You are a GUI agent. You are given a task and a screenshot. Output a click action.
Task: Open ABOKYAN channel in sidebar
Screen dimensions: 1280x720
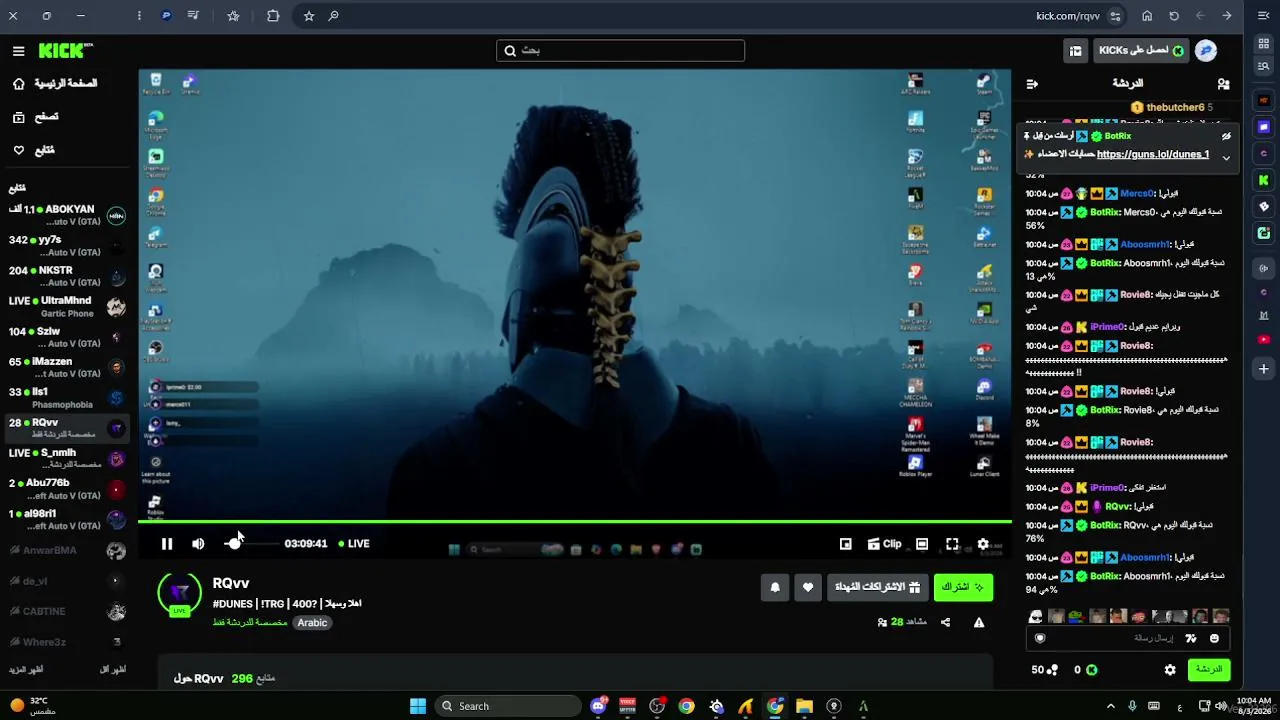[x=68, y=215]
